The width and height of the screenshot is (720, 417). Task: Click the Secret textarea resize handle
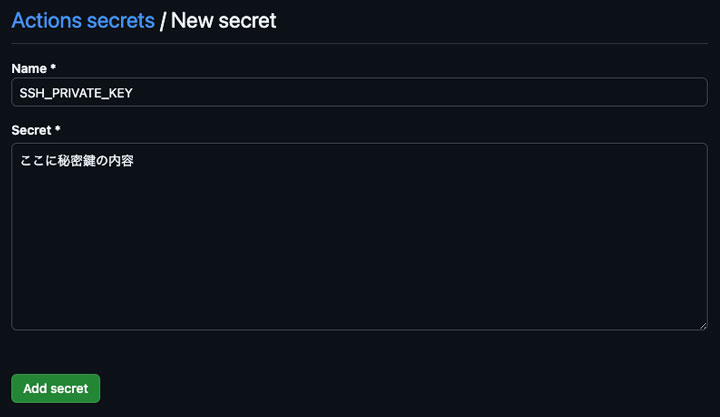coord(702,325)
